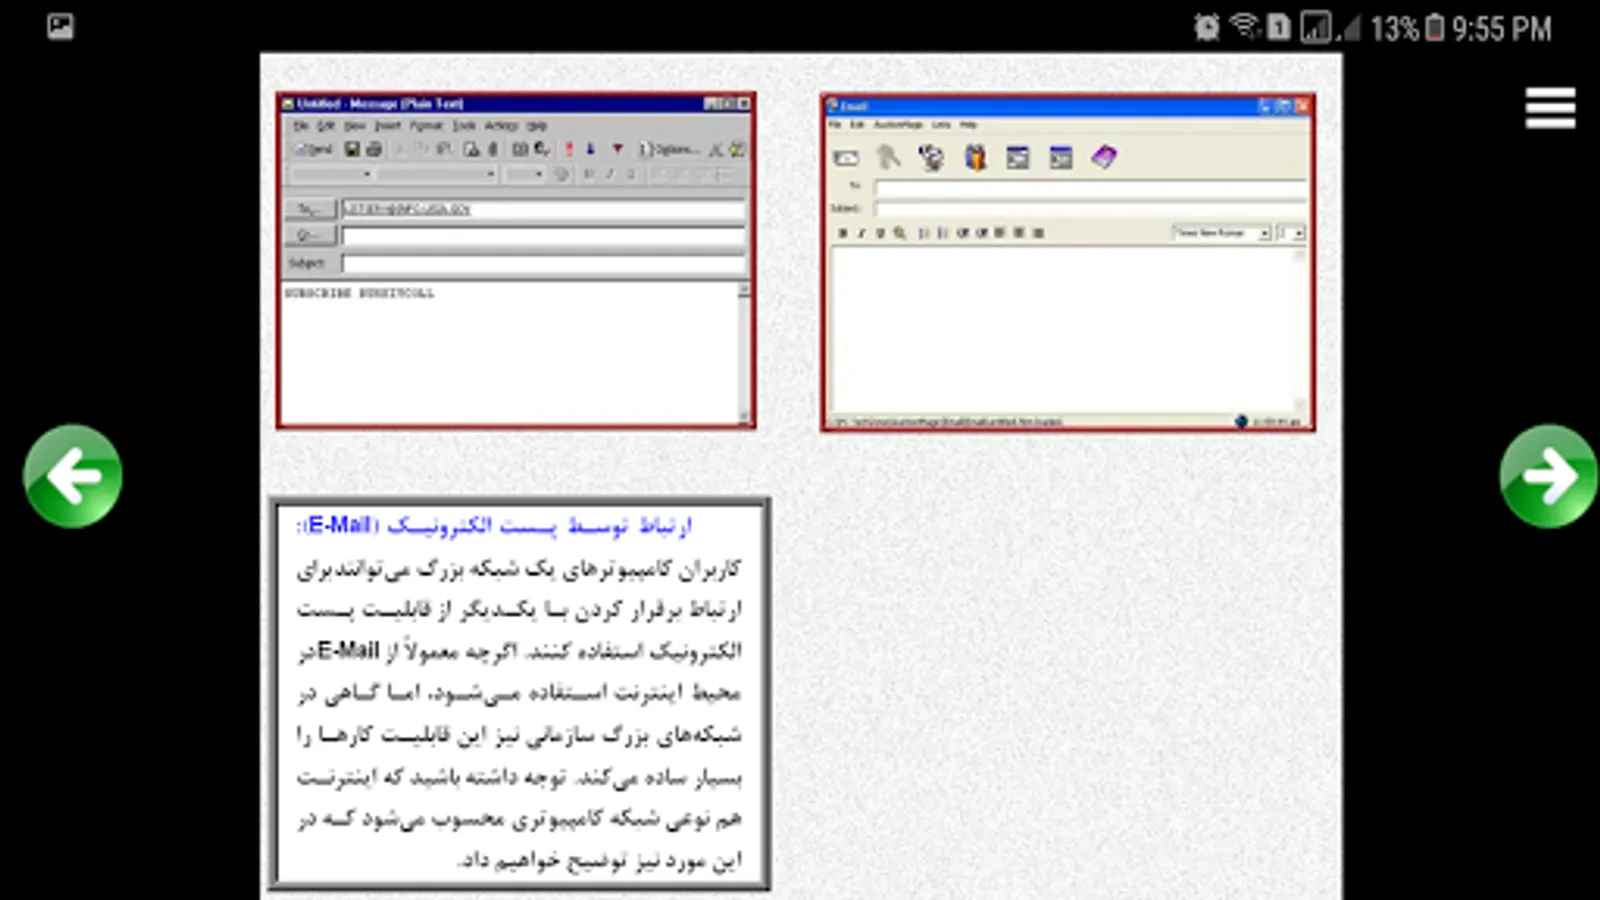
Task: Click the grey person icon in Email toolbar
Action: [888, 157]
